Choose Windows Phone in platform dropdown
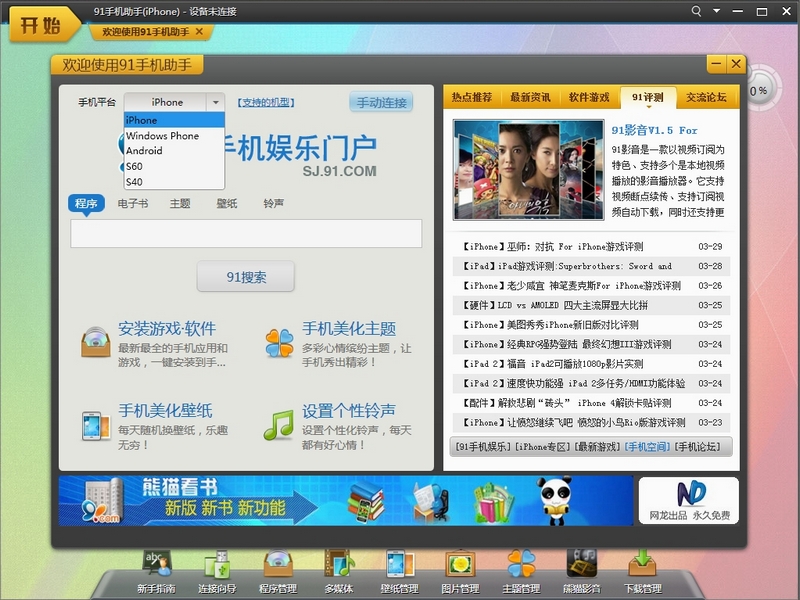The height and width of the screenshot is (600, 800). tap(162, 136)
